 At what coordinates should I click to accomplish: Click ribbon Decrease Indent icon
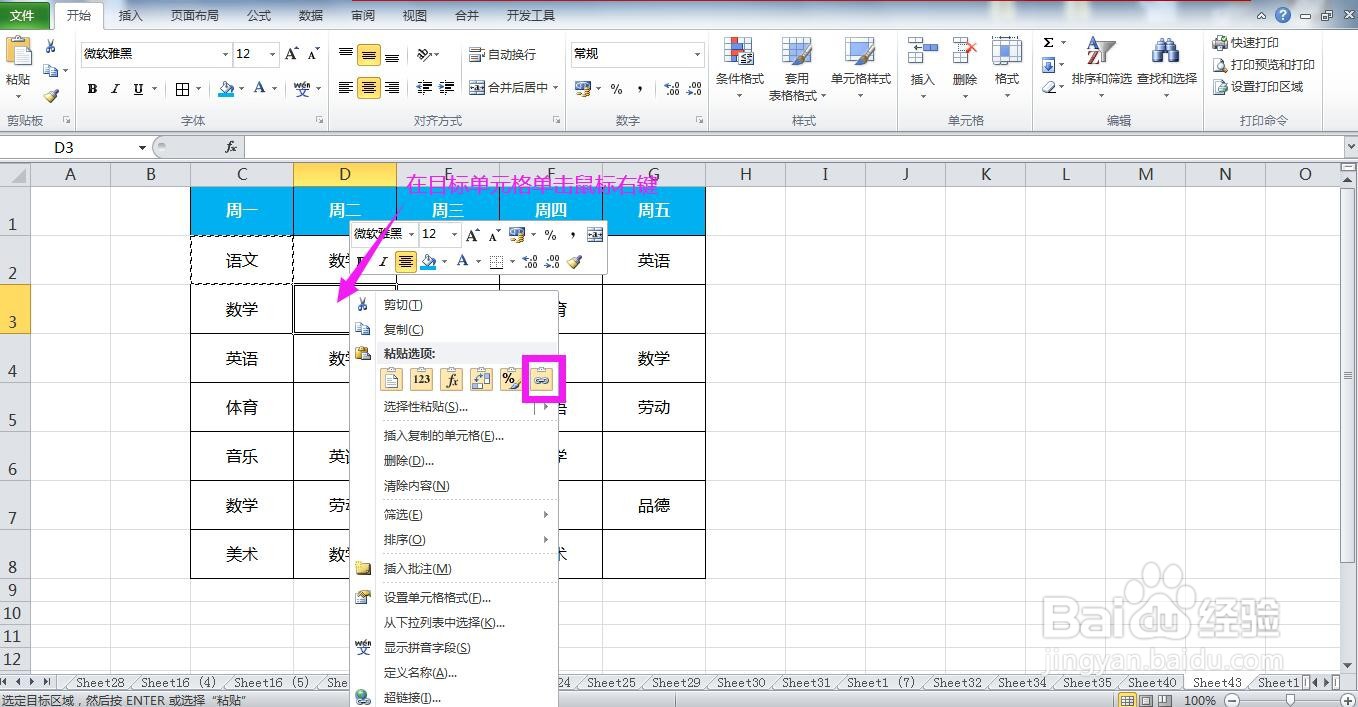(x=423, y=88)
